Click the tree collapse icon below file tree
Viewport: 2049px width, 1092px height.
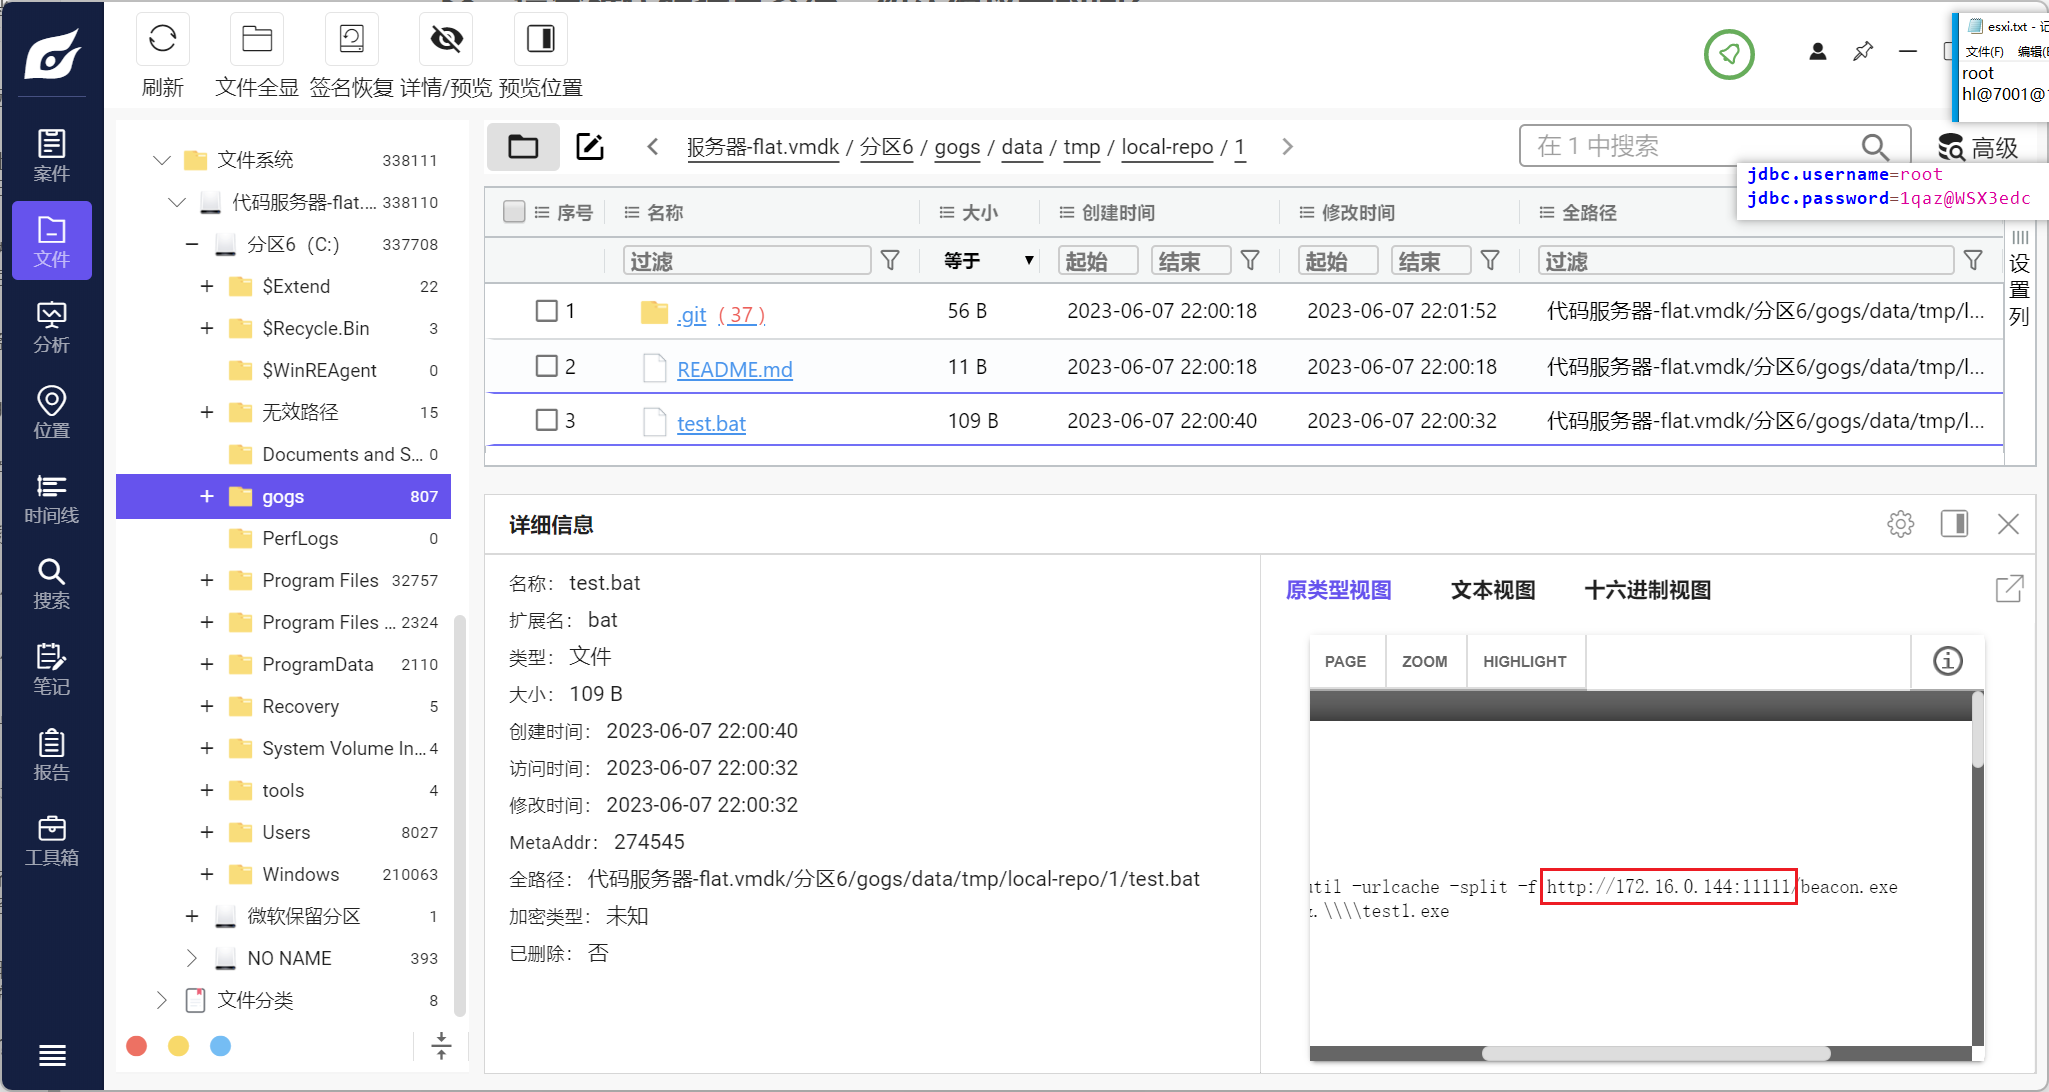coord(441,1046)
